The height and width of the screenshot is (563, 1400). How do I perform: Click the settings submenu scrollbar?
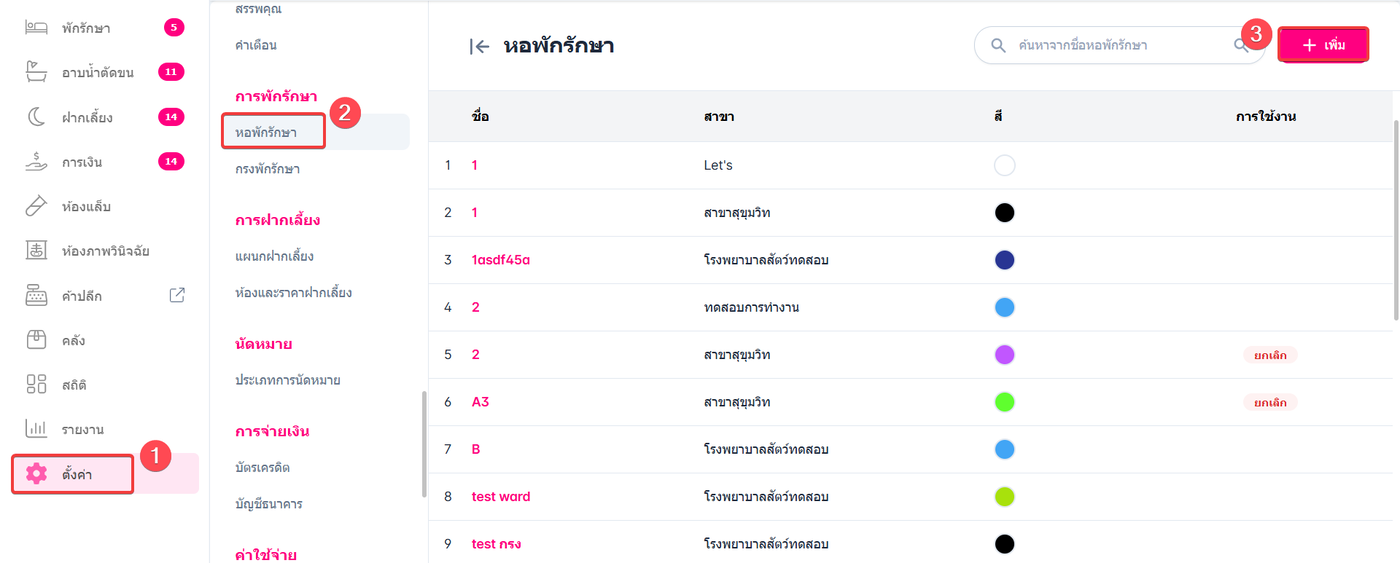click(x=423, y=442)
